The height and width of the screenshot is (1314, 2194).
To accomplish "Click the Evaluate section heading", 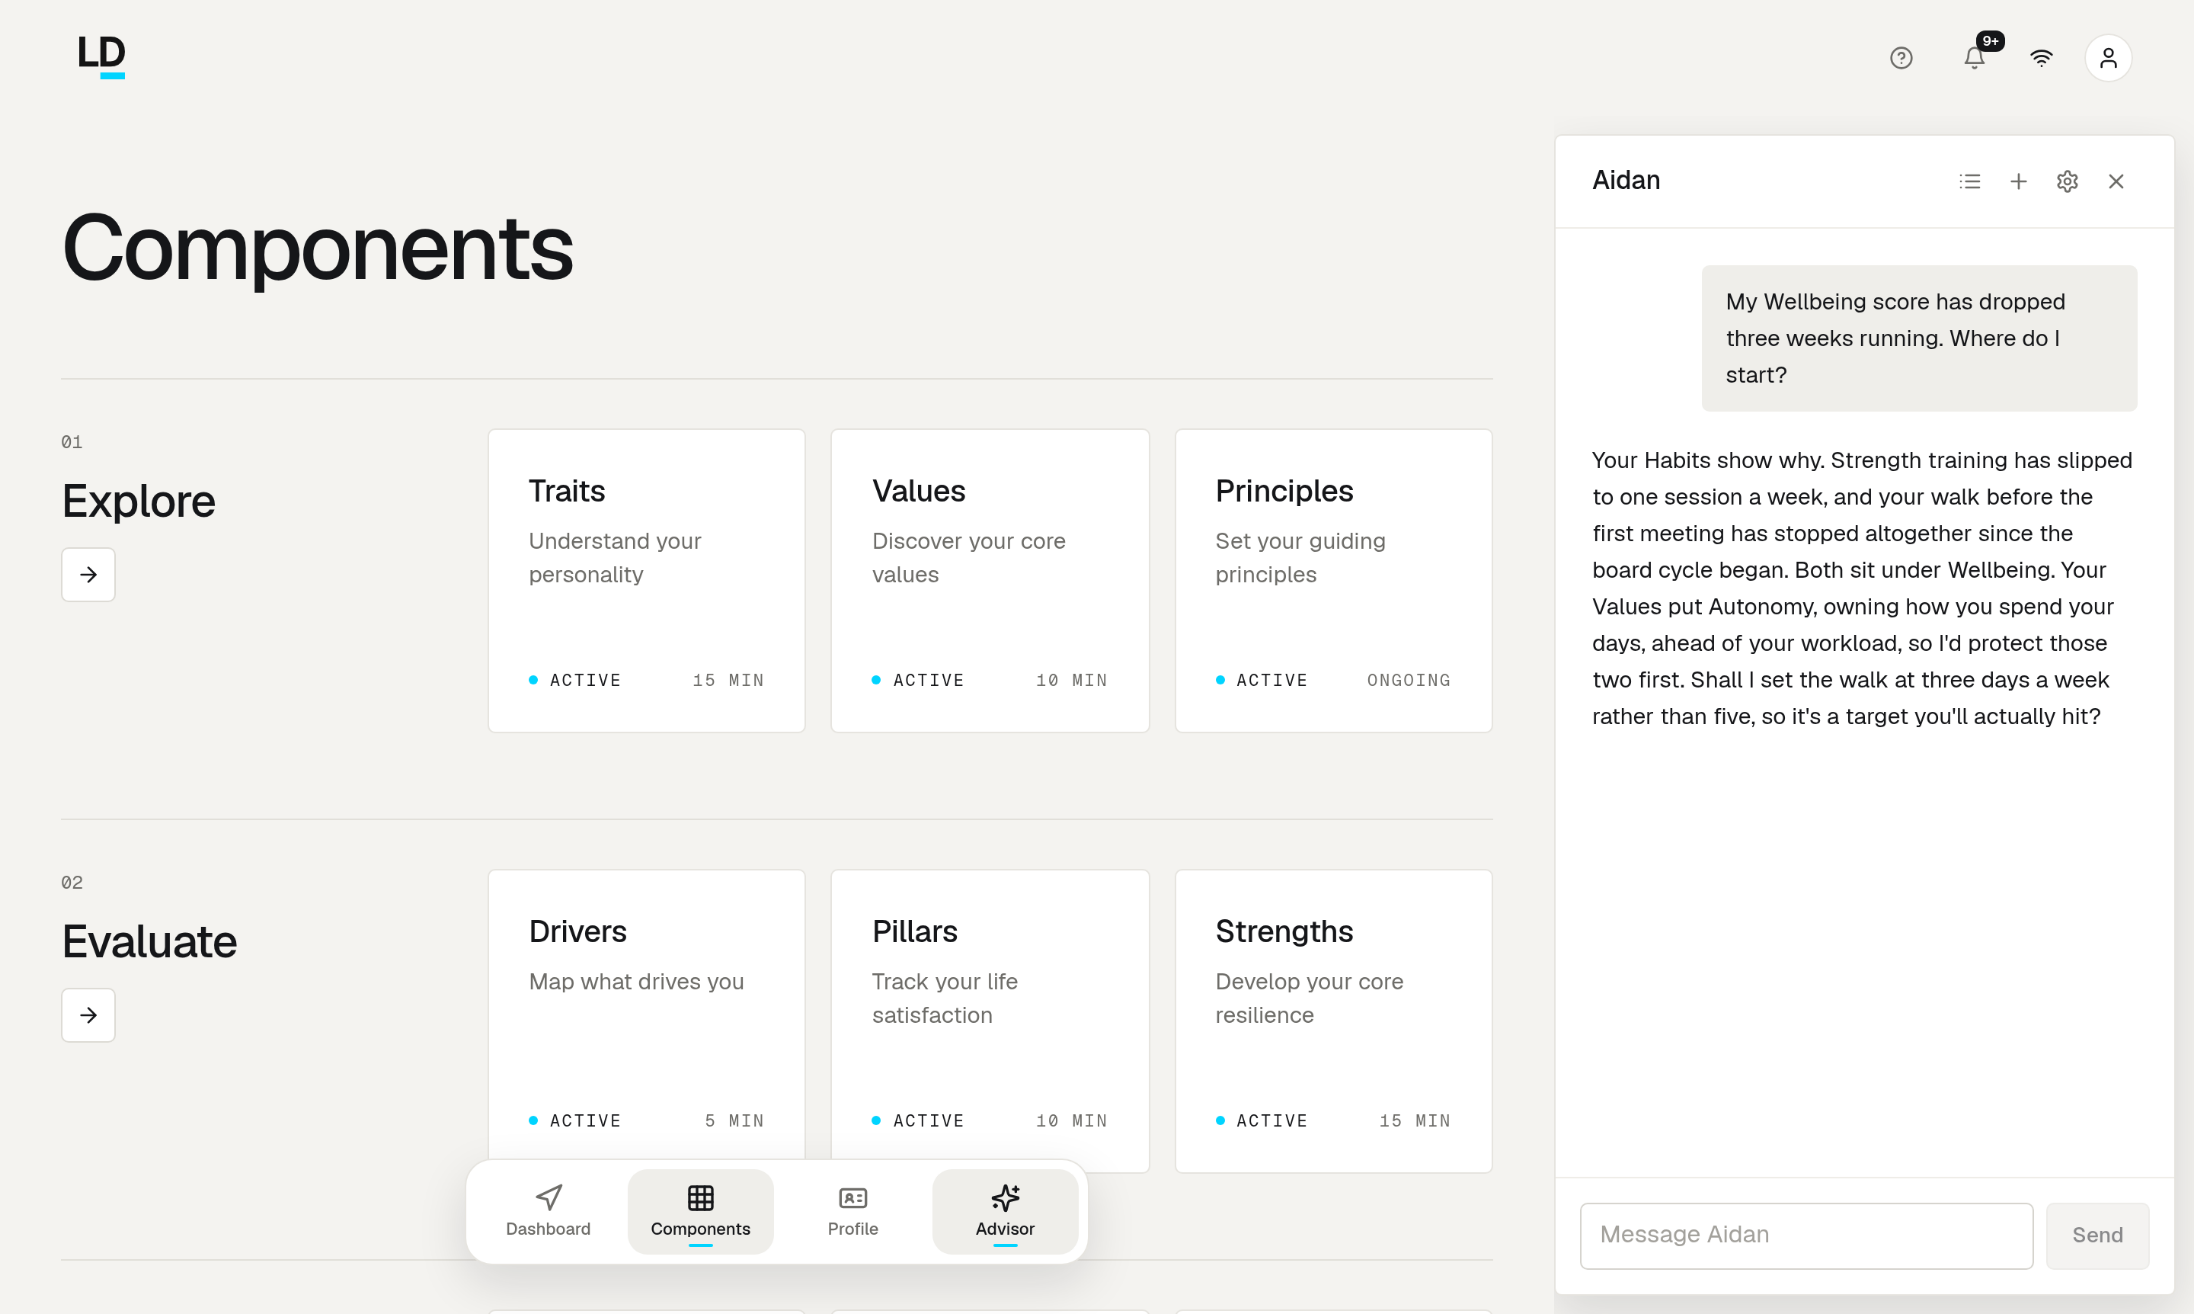I will [x=150, y=942].
